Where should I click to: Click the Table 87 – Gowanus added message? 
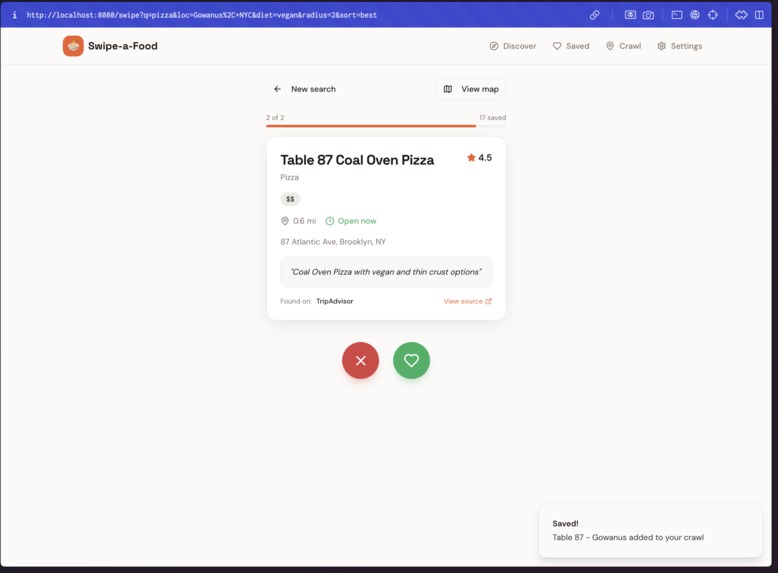628,537
